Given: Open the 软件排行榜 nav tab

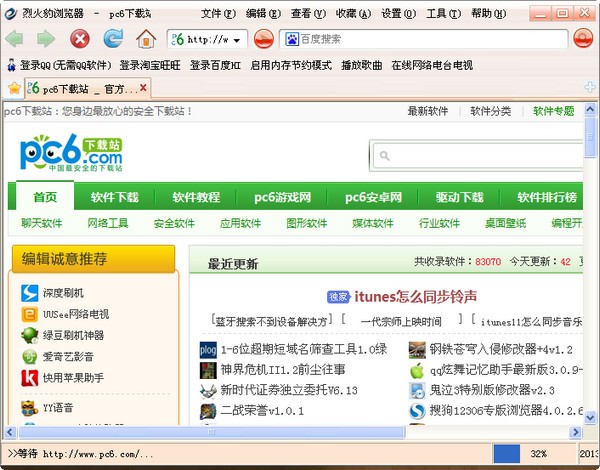Looking at the screenshot, I should point(547,197).
